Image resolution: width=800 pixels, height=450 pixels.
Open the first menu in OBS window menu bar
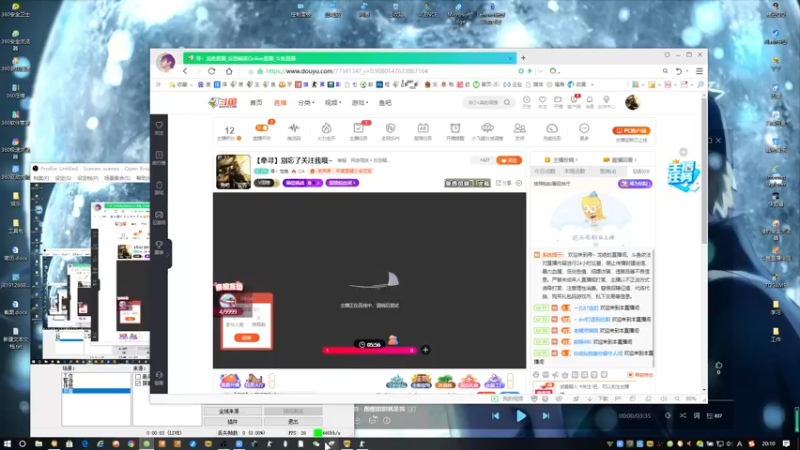[x=41, y=178]
